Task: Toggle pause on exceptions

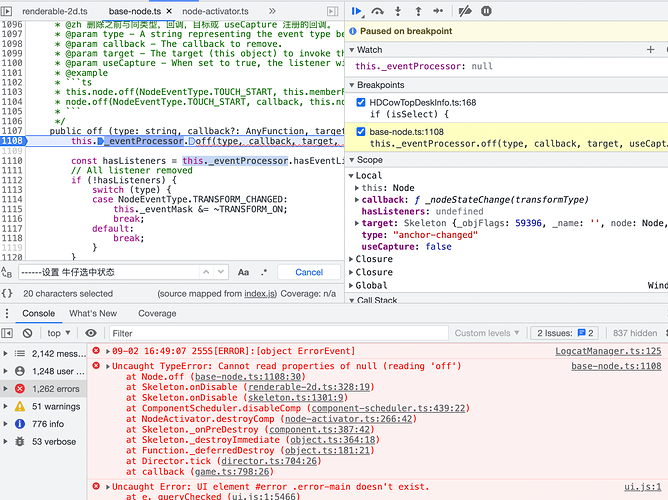Action: 486,11
